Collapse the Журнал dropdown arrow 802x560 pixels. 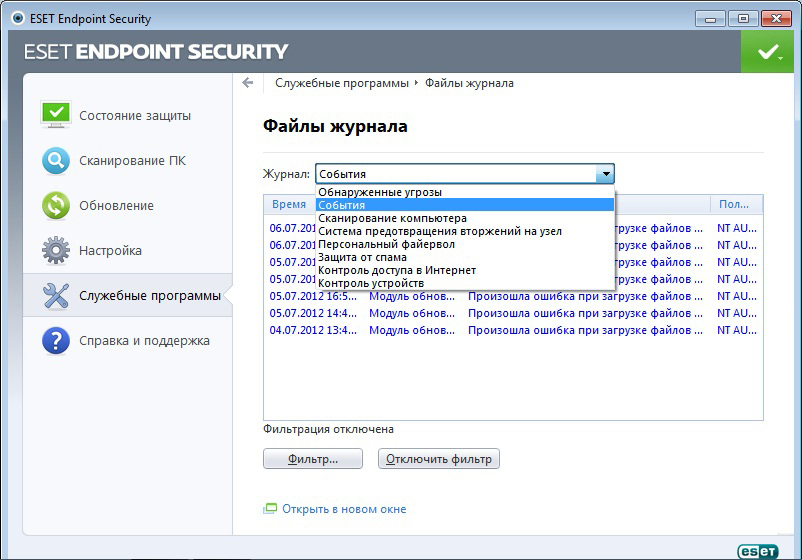pyautogui.click(x=604, y=174)
